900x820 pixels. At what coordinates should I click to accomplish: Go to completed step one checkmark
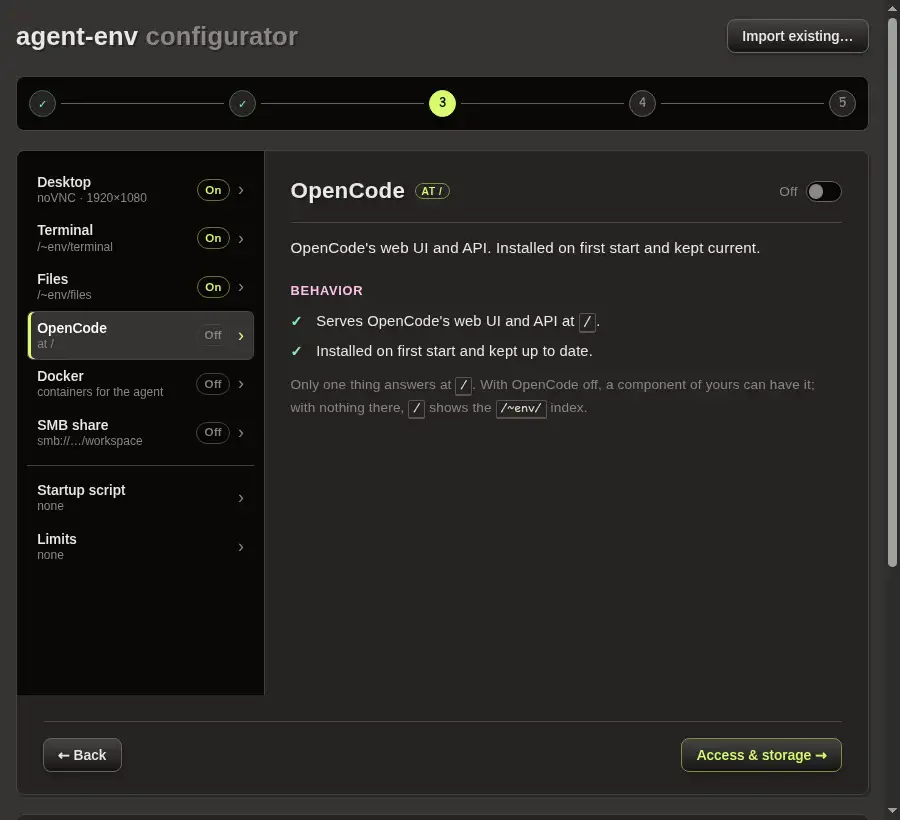(42, 104)
